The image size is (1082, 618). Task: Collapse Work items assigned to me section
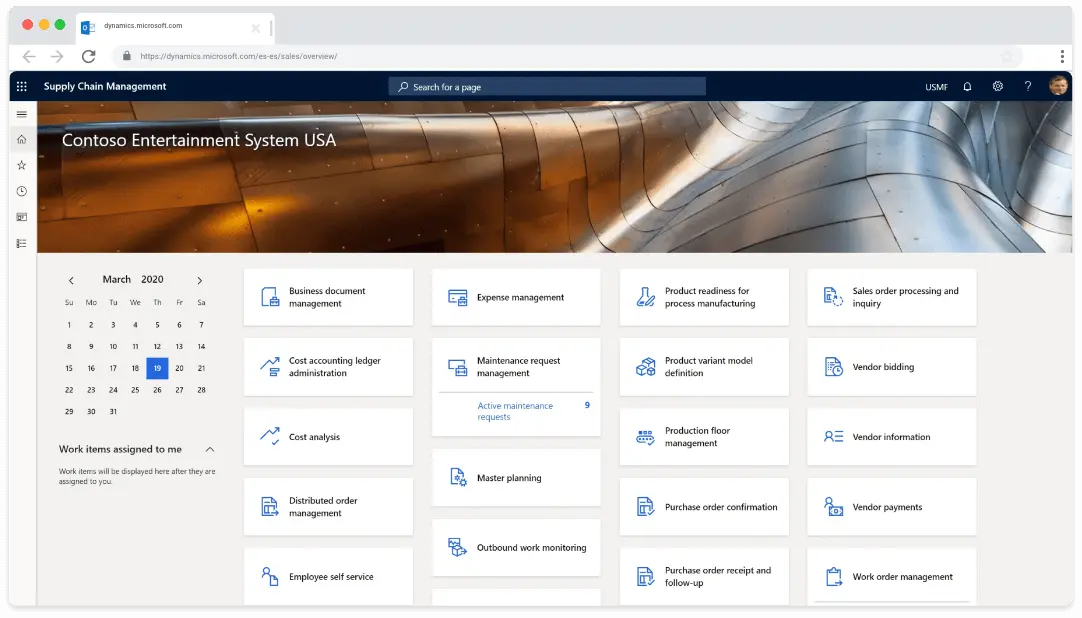coord(210,450)
